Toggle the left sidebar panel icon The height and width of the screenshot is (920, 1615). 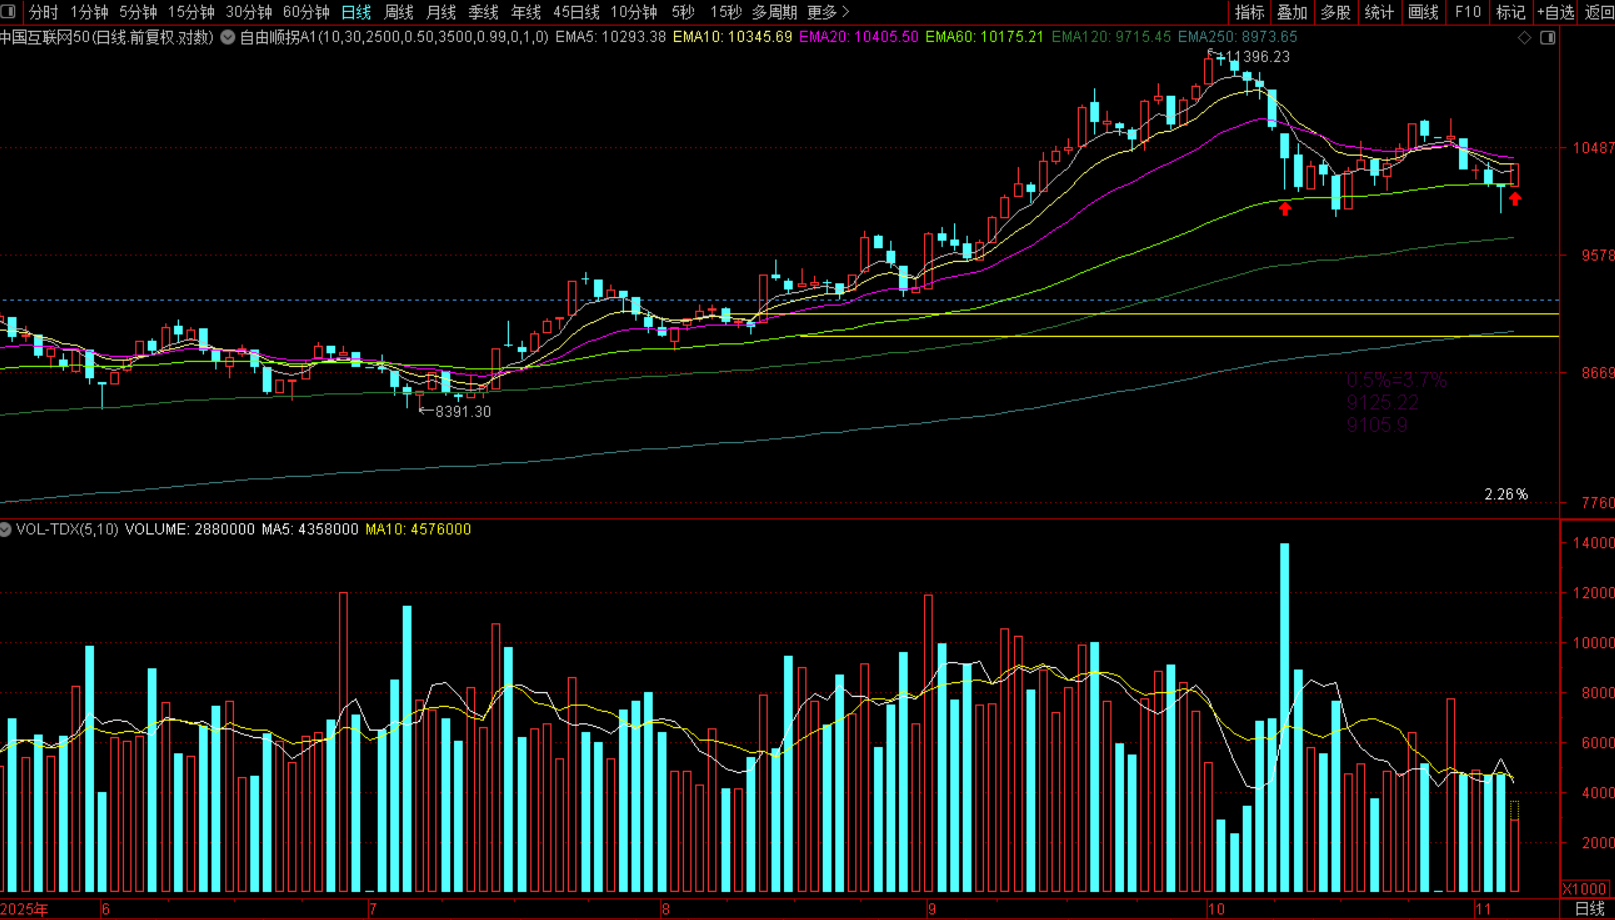click(x=8, y=12)
